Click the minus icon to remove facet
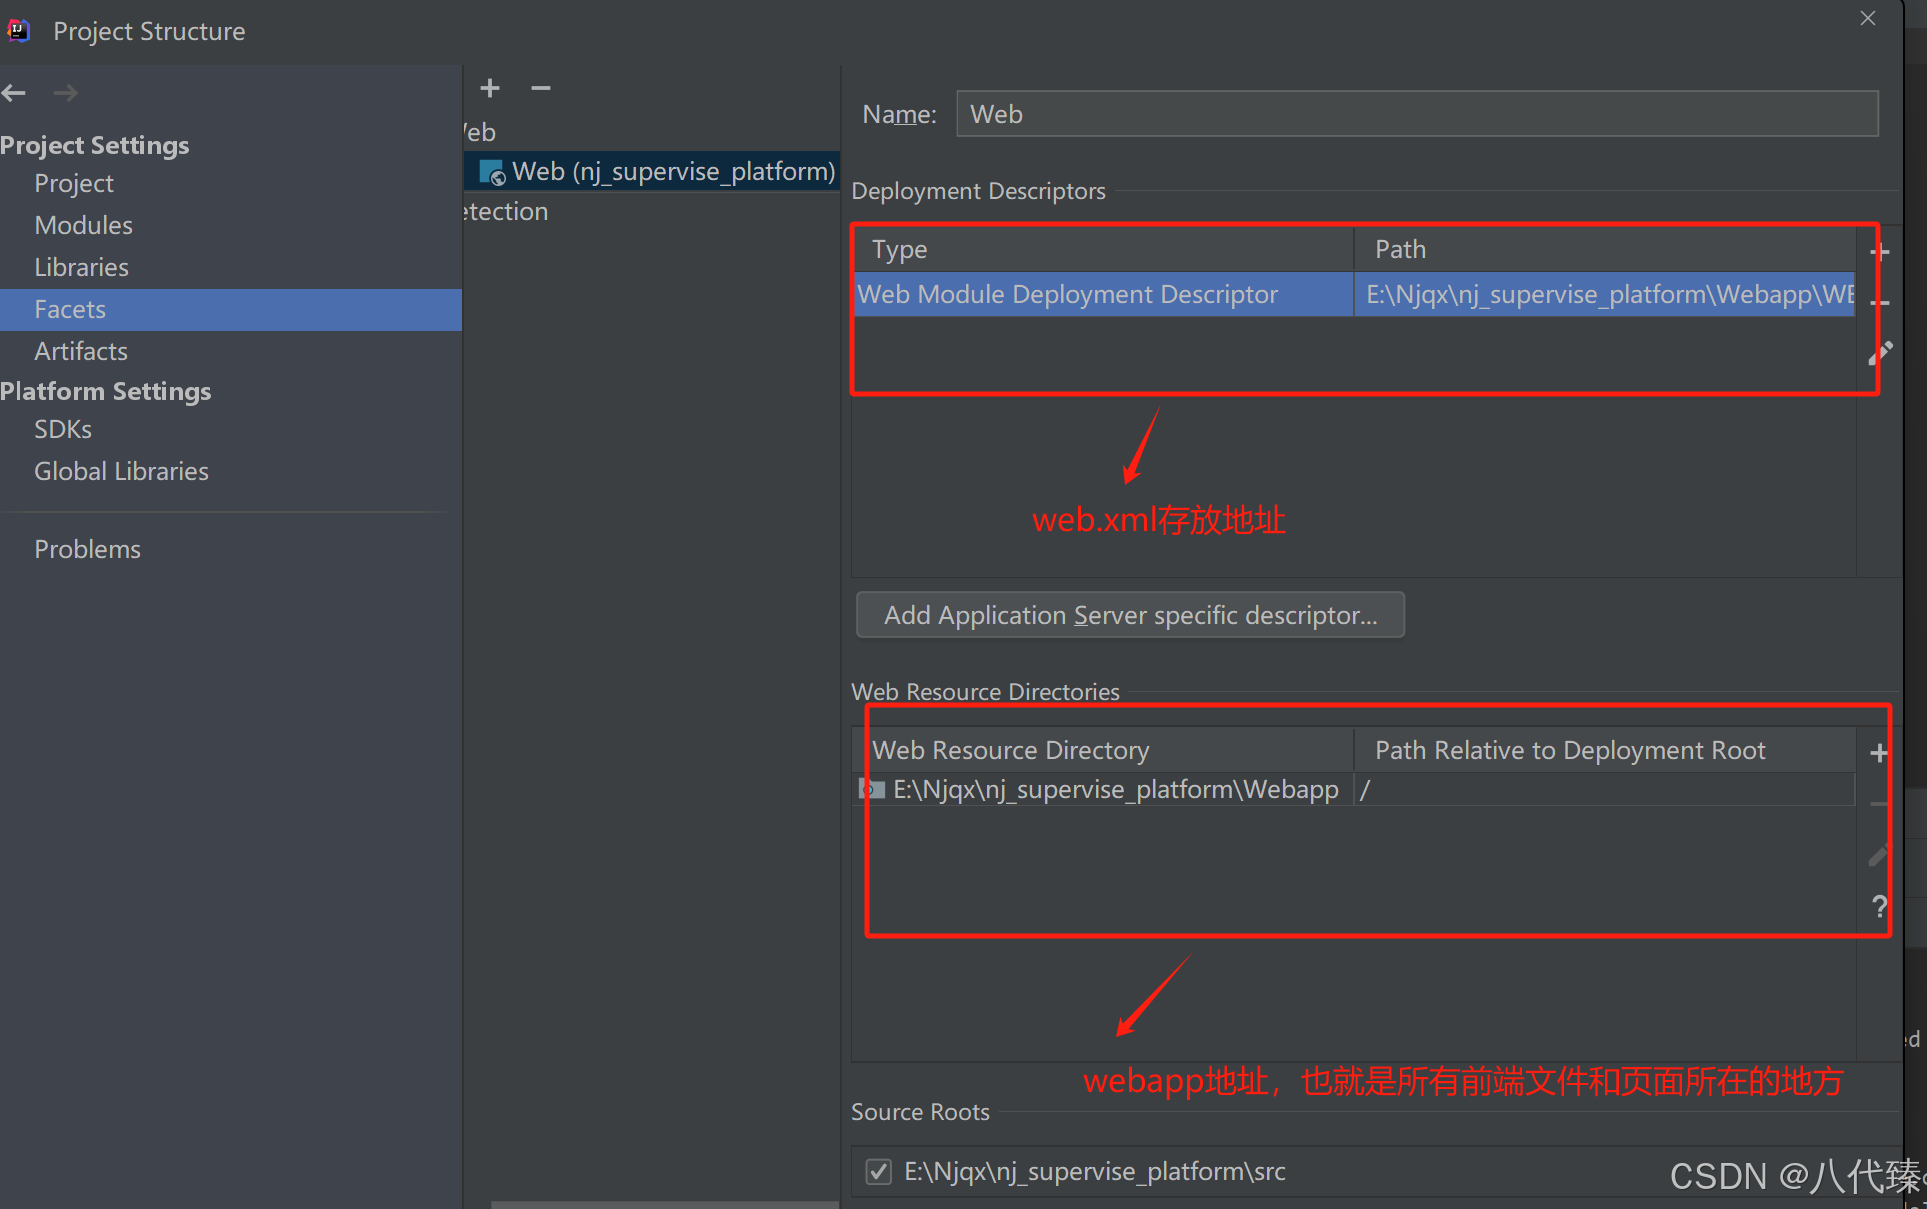 (x=541, y=88)
